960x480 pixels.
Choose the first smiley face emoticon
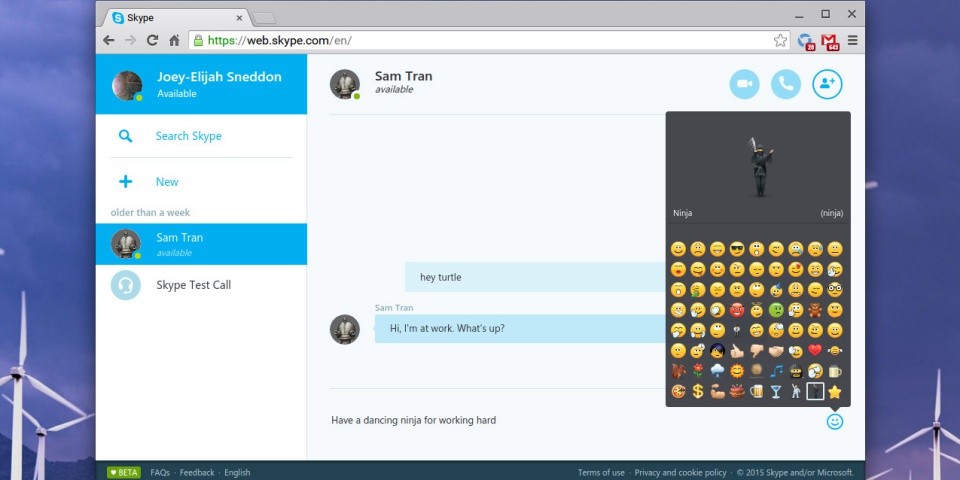(x=678, y=249)
